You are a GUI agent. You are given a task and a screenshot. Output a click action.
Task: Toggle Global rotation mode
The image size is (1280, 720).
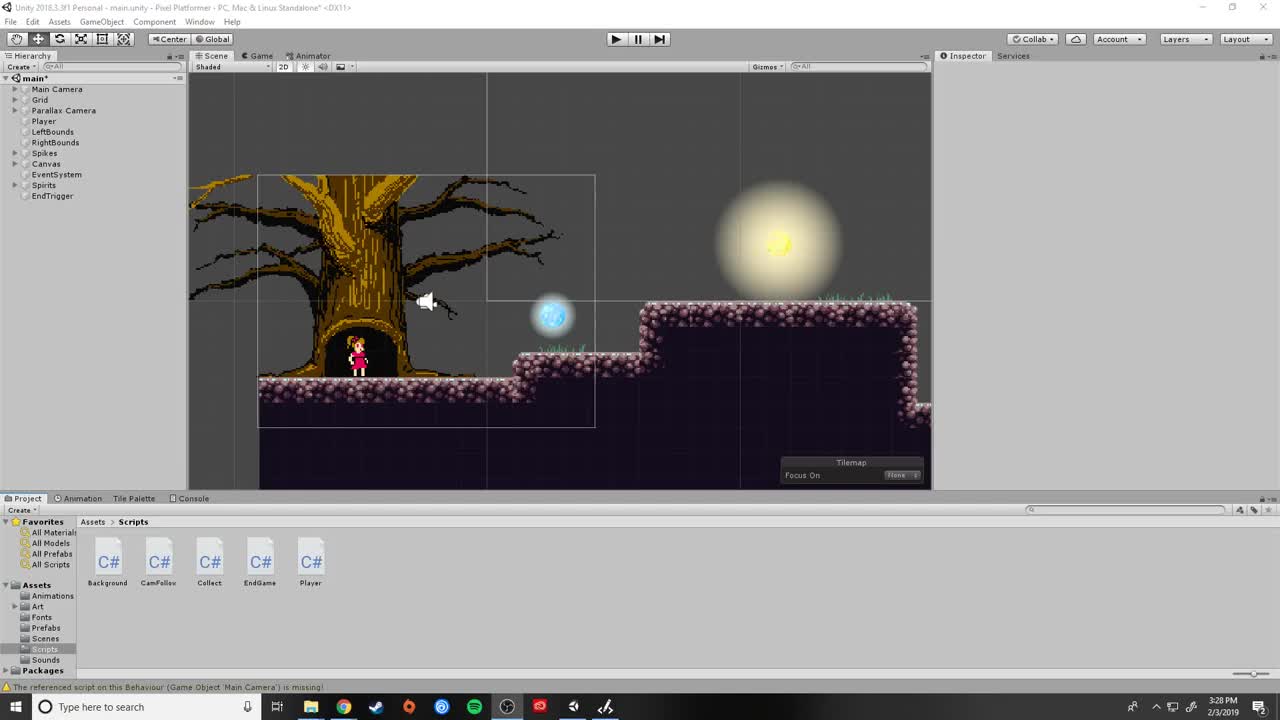tap(212, 39)
